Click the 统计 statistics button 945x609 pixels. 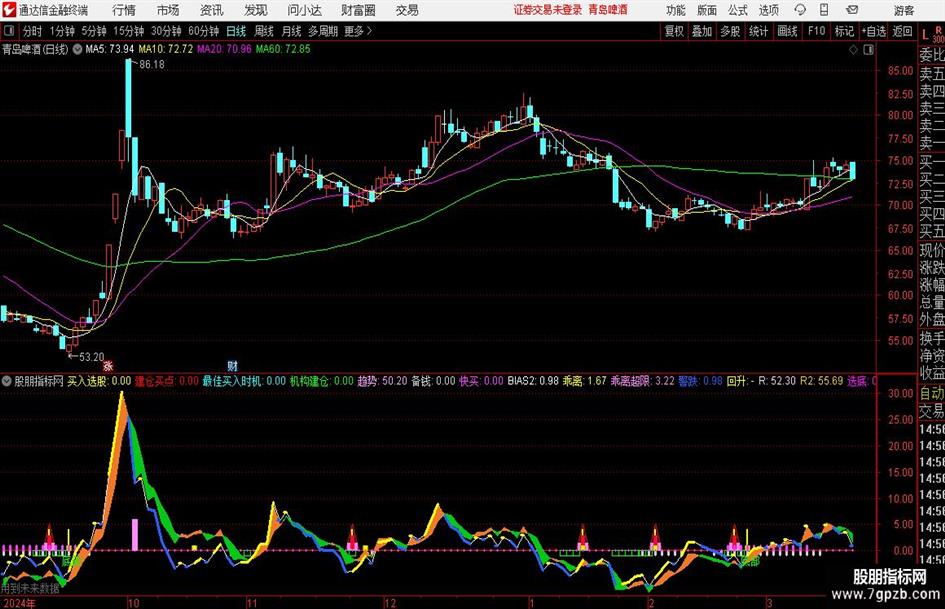759,31
